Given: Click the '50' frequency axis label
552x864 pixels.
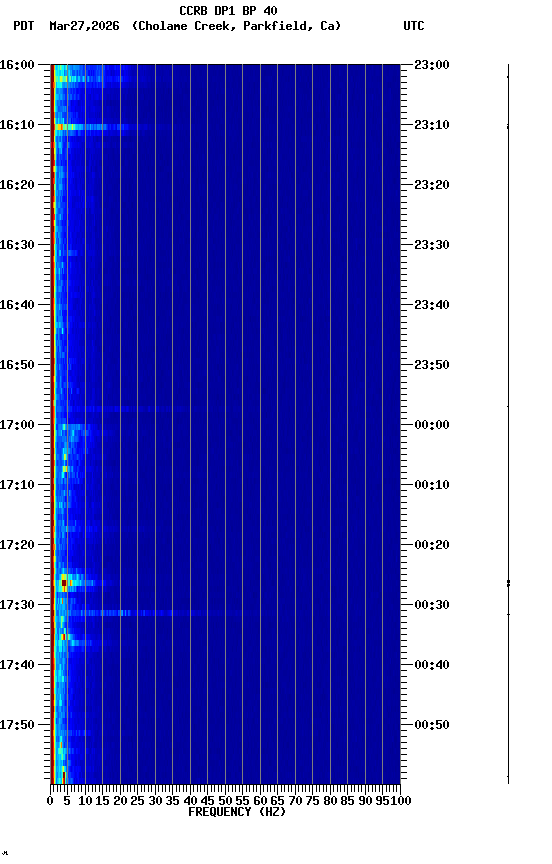Looking at the screenshot, I should pos(225,801).
